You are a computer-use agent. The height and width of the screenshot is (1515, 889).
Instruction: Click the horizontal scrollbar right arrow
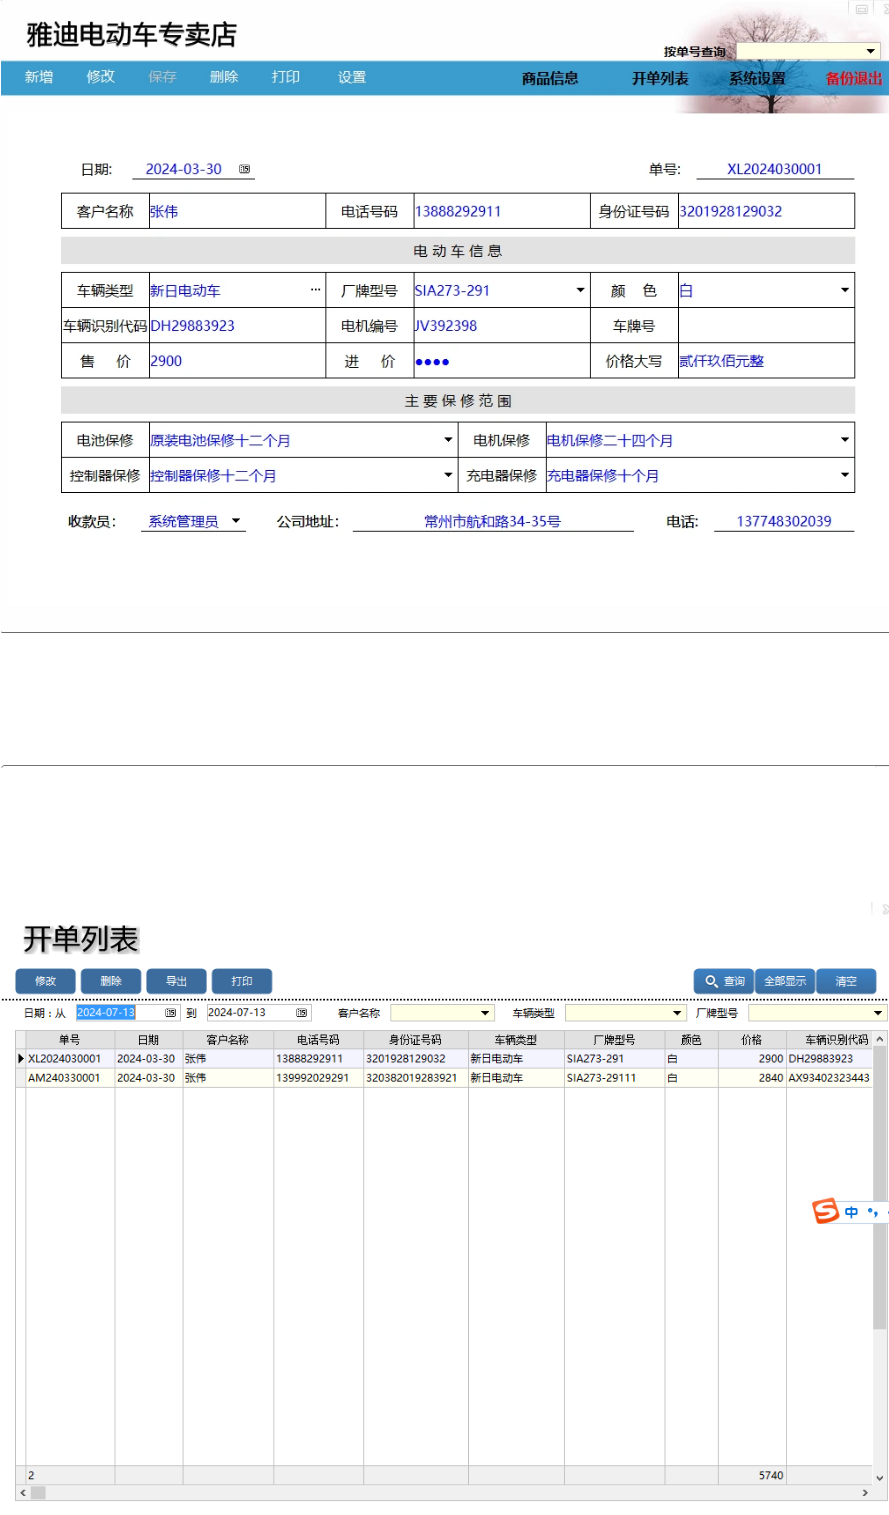[865, 1493]
